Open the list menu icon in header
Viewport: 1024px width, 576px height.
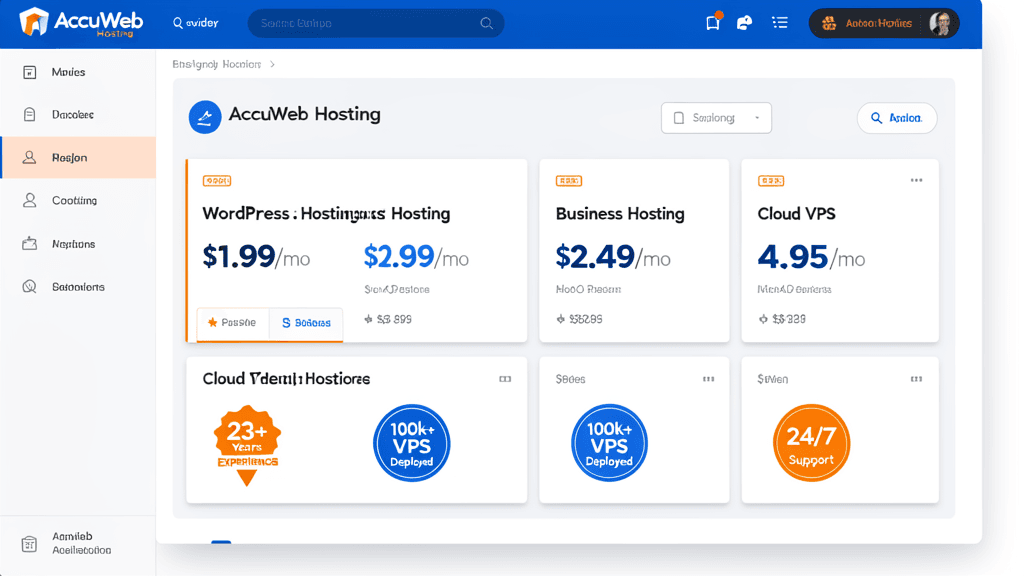[x=780, y=23]
